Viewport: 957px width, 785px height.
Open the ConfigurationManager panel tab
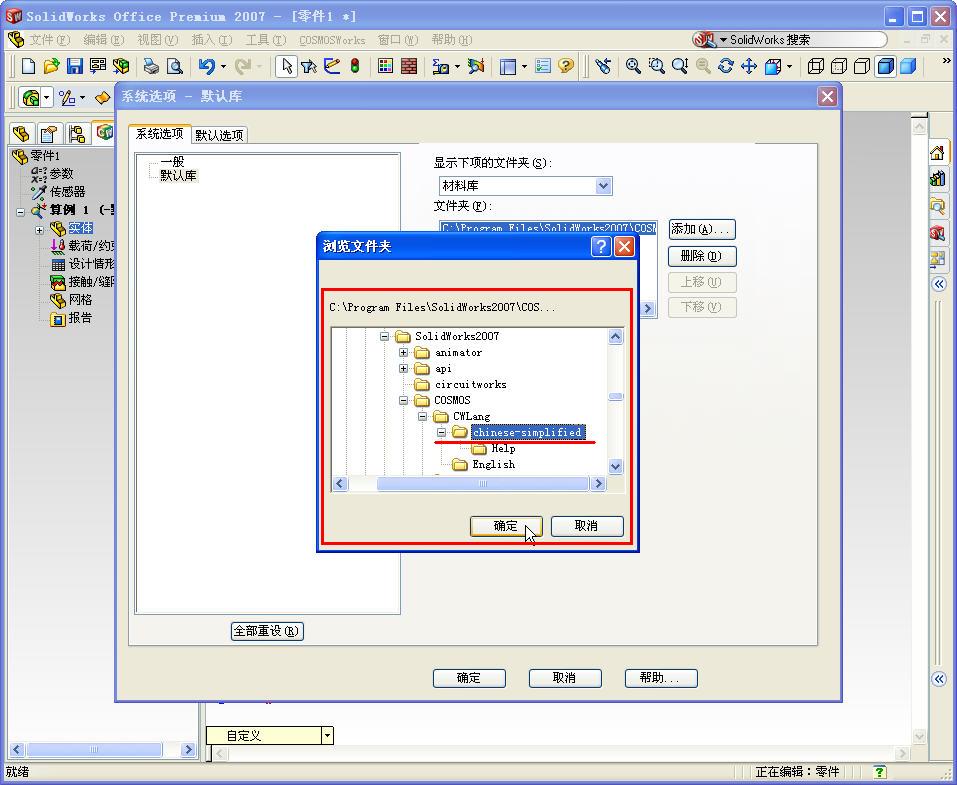76,133
